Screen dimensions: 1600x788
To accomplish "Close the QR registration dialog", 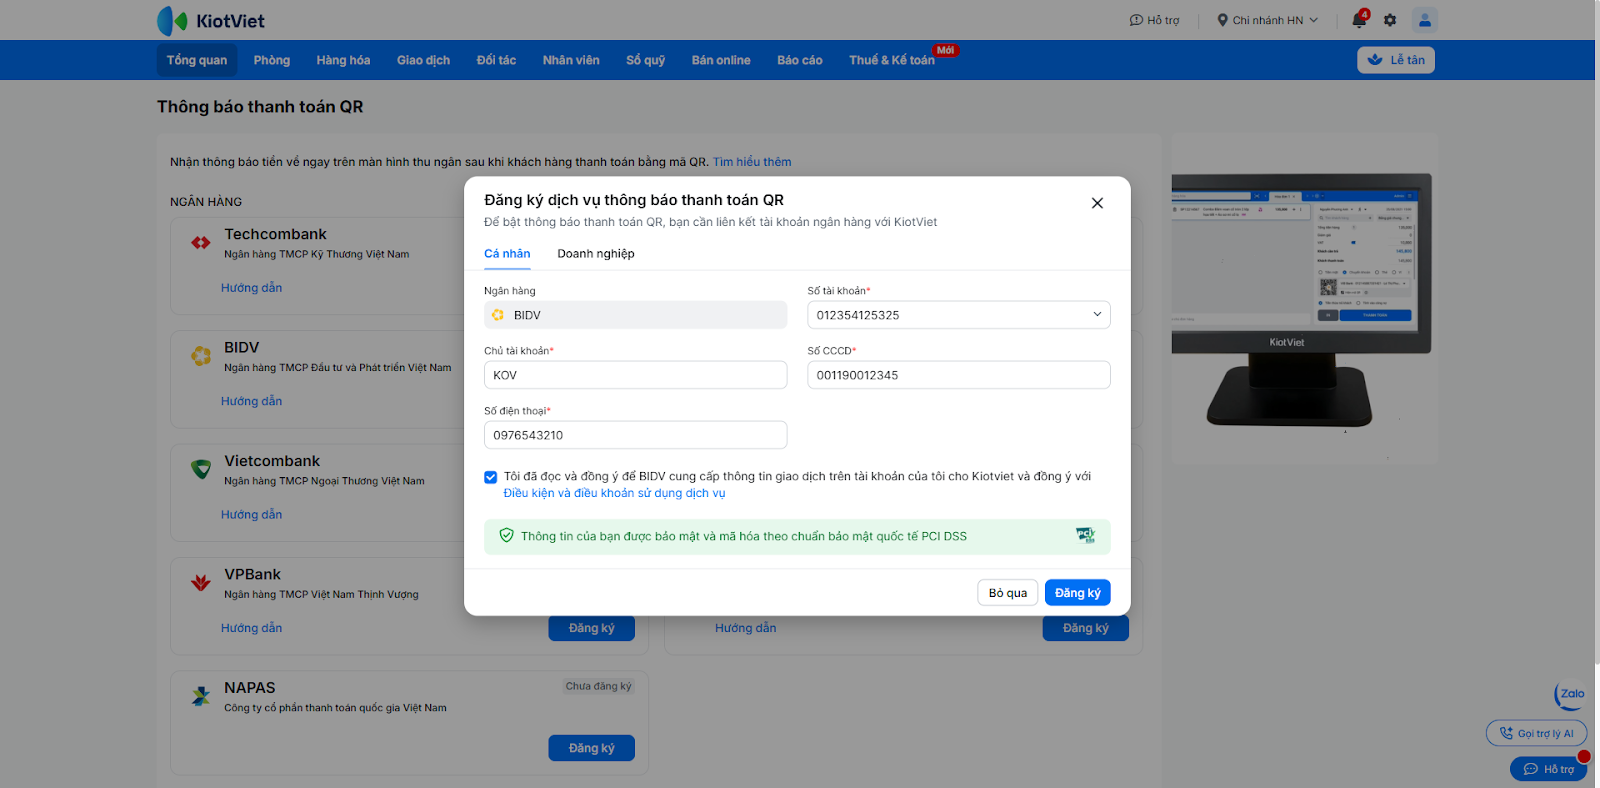I will pos(1097,203).
